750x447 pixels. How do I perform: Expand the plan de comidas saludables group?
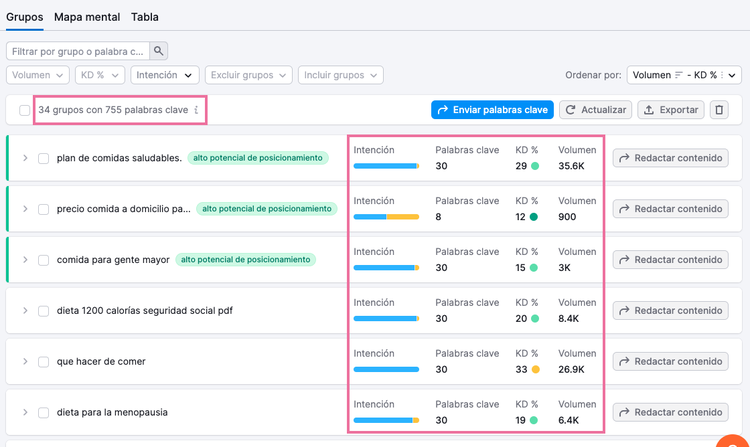pos(25,158)
